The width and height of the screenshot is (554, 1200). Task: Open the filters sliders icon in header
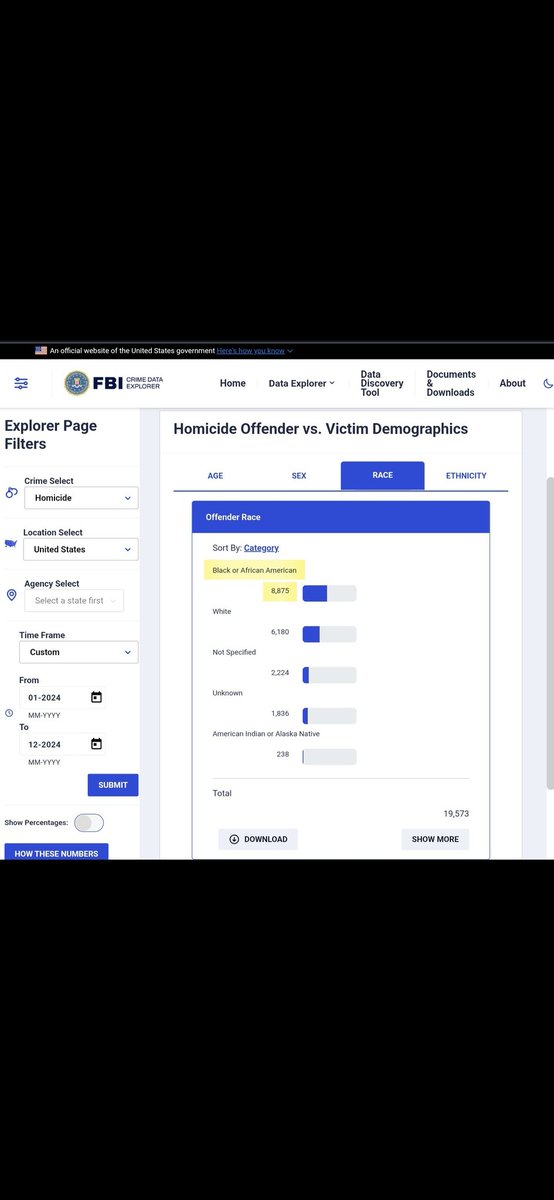pos(21,383)
